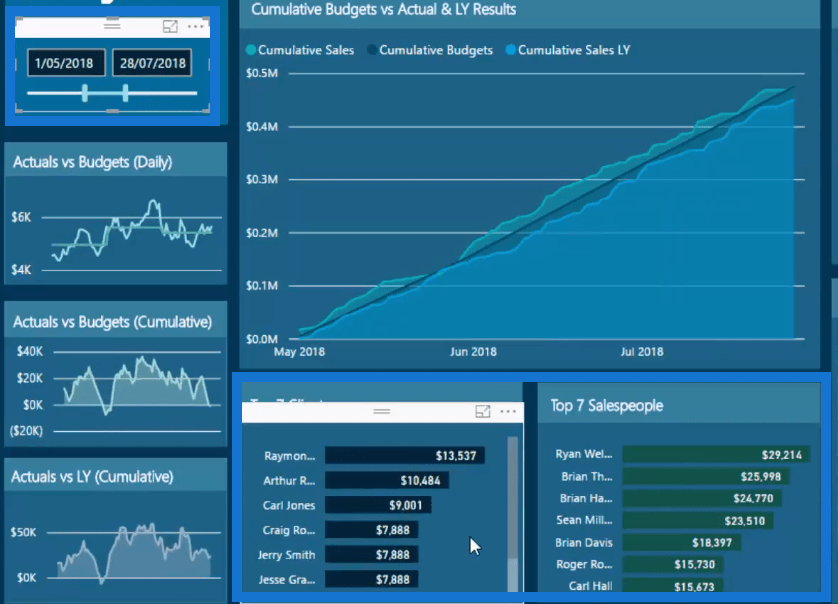838x604 pixels.
Task: Click the Actuals vs Budgets cumulative area chart
Action: tap(137, 385)
